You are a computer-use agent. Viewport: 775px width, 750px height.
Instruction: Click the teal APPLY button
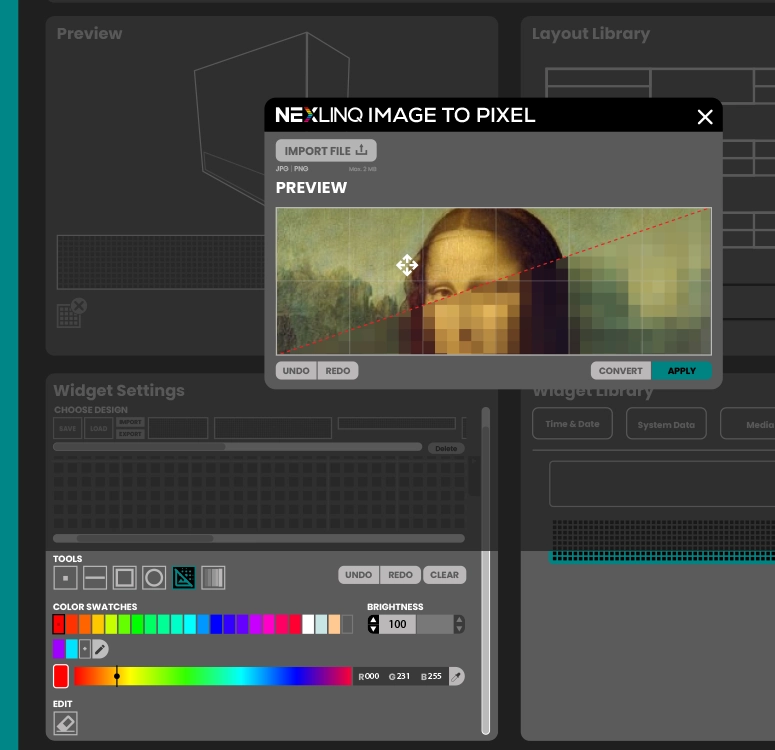click(682, 371)
